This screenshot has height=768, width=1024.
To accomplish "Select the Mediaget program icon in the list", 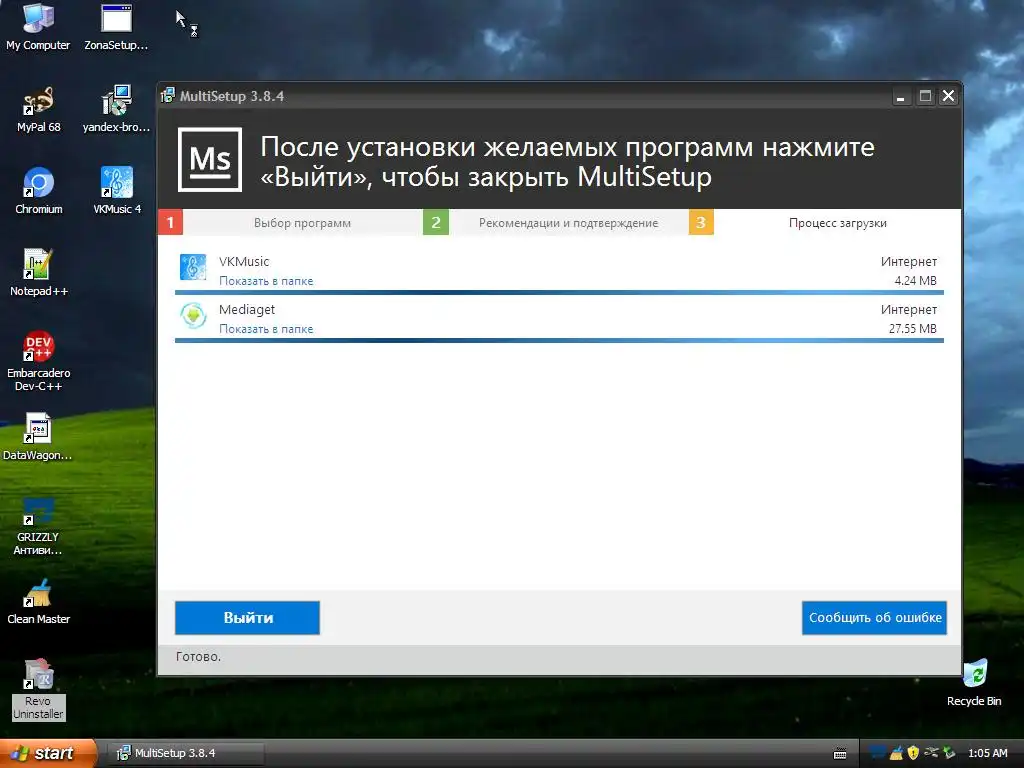I will [193, 315].
